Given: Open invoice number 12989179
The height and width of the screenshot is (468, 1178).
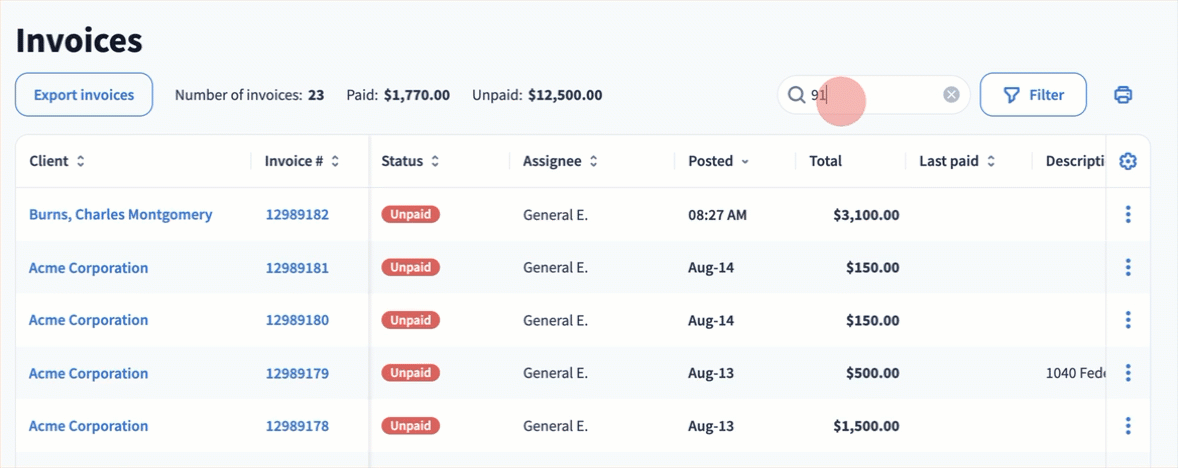Looking at the screenshot, I should click(297, 373).
